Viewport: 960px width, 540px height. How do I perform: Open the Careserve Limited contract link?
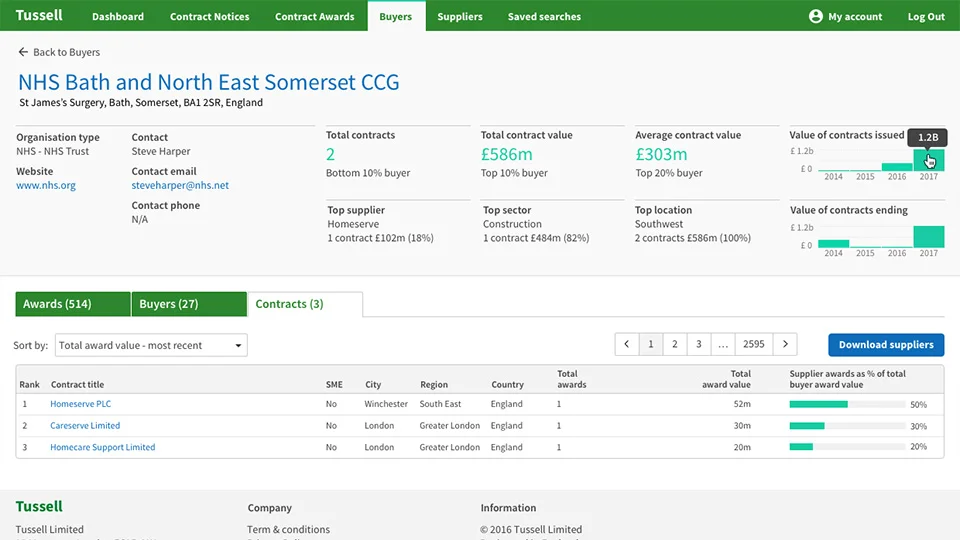tap(85, 426)
